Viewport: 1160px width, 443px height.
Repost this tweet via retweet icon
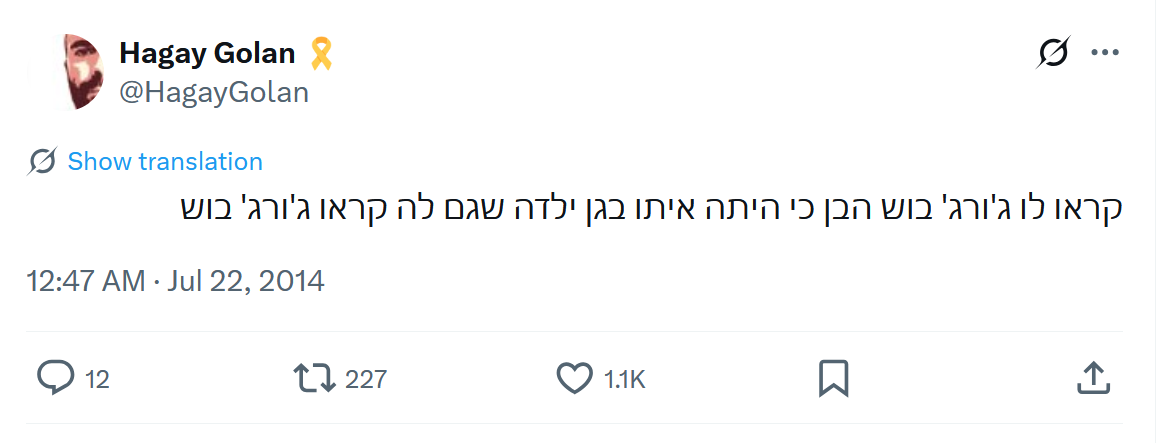coord(313,378)
